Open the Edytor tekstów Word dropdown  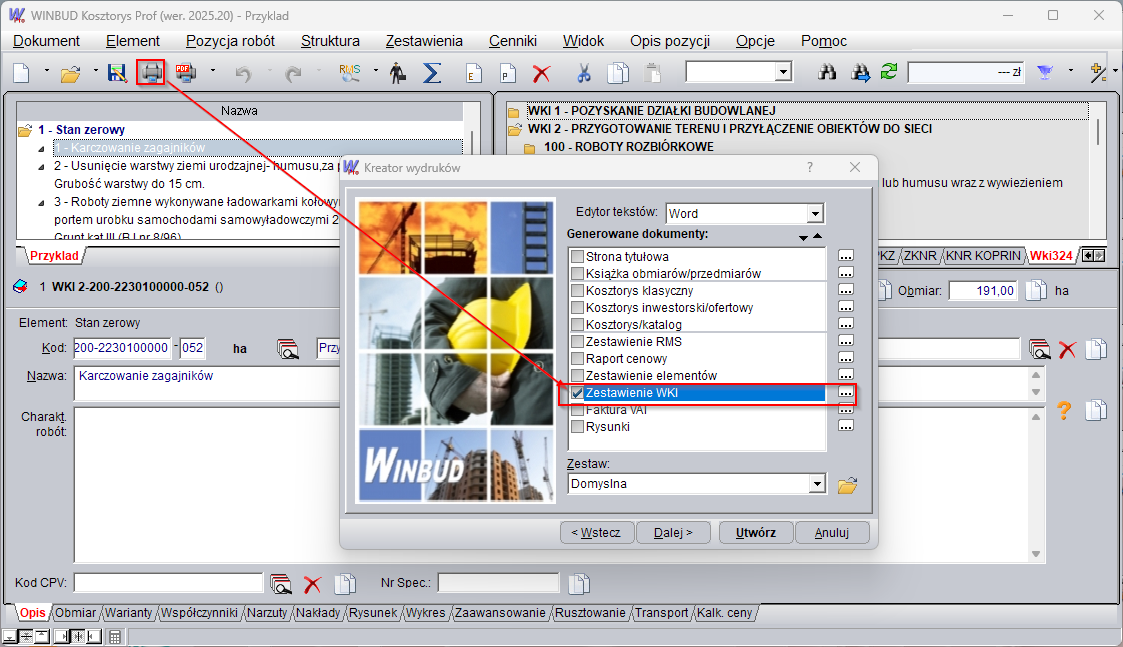(x=814, y=214)
